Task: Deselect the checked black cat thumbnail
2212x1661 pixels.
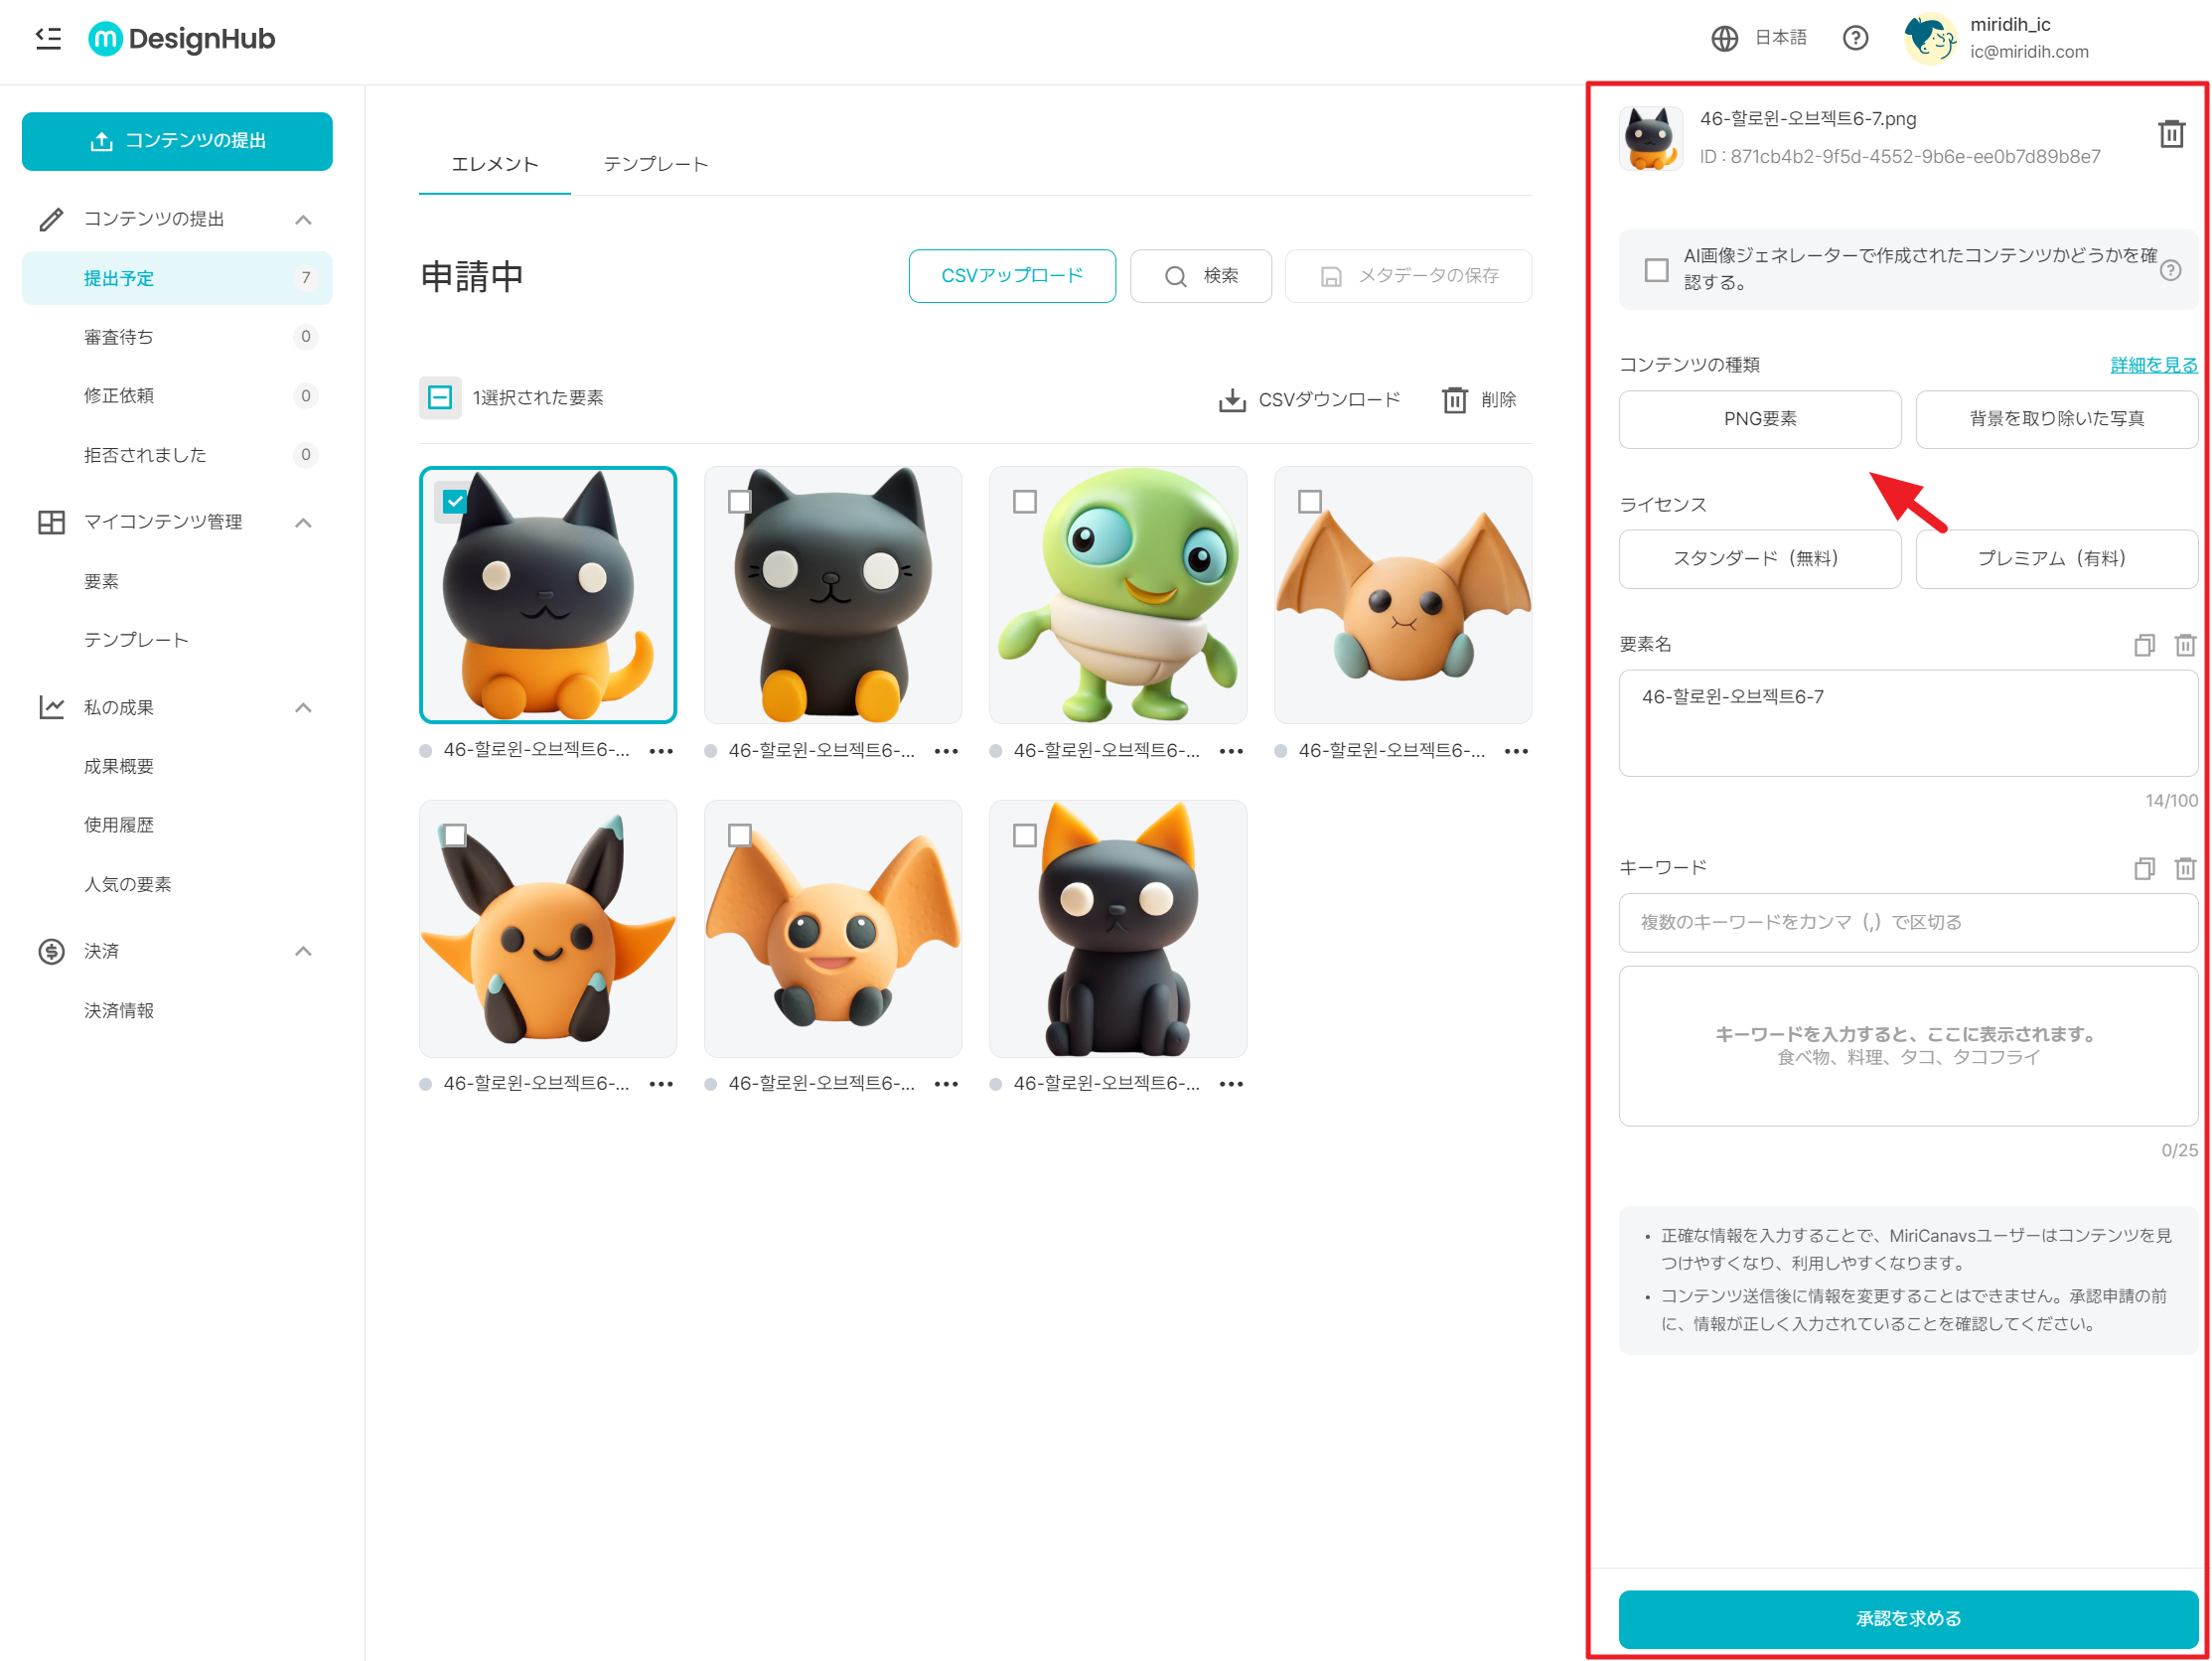Action: click(x=454, y=501)
